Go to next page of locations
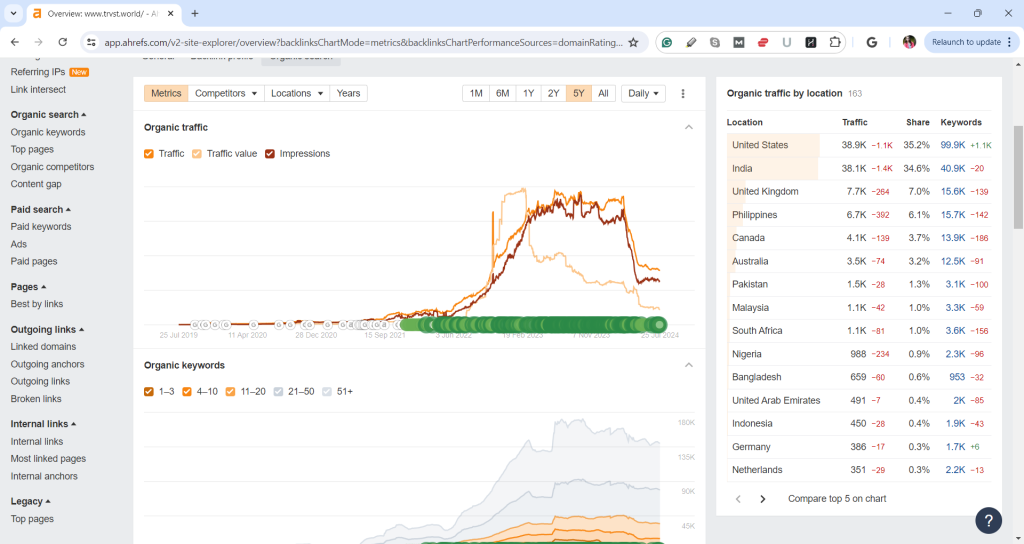 tap(763, 499)
